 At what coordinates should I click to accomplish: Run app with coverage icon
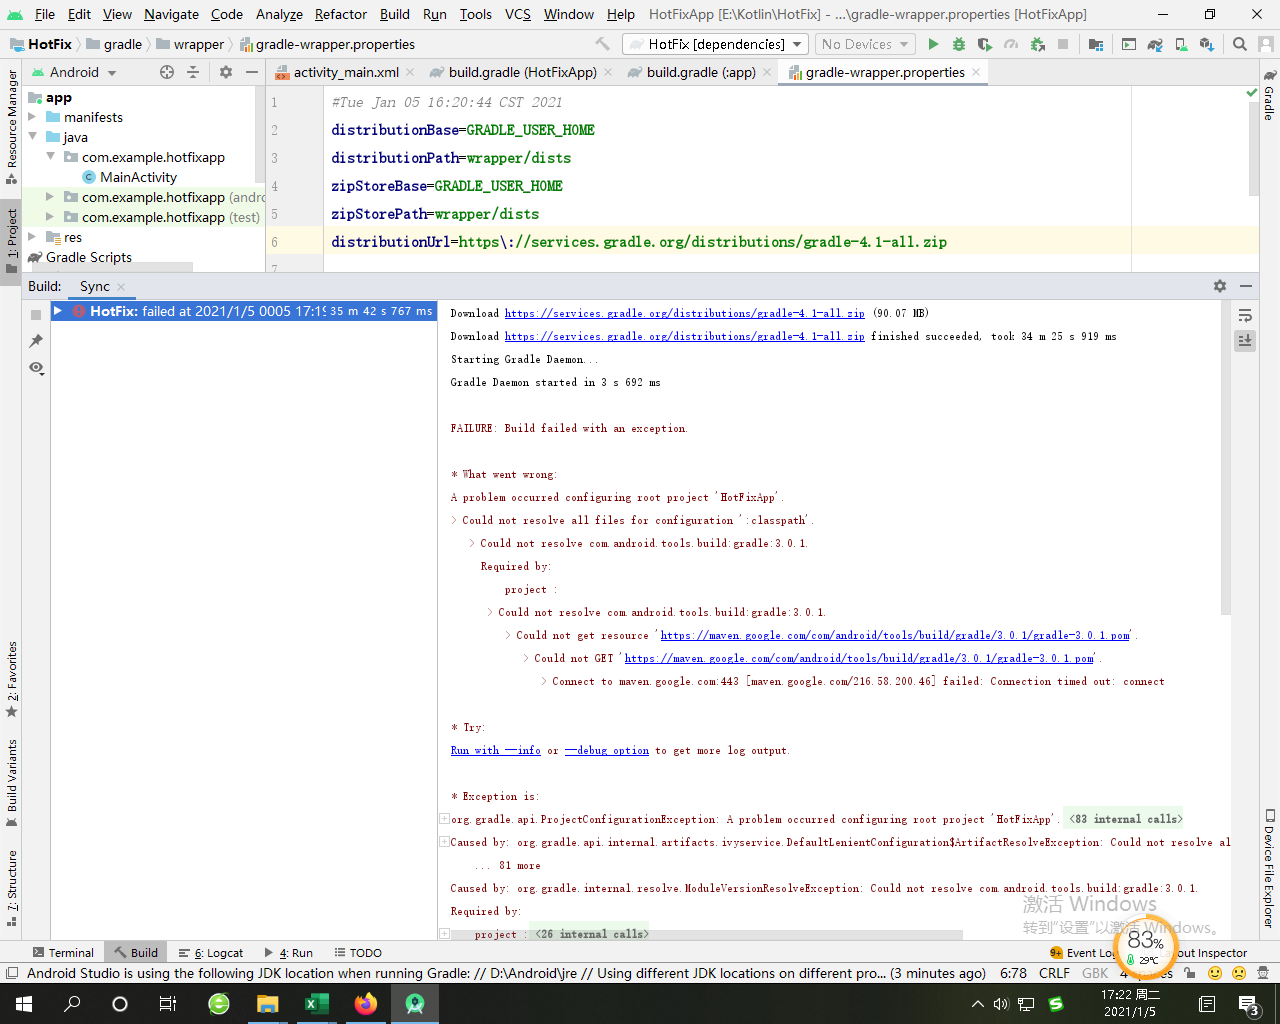click(x=985, y=44)
